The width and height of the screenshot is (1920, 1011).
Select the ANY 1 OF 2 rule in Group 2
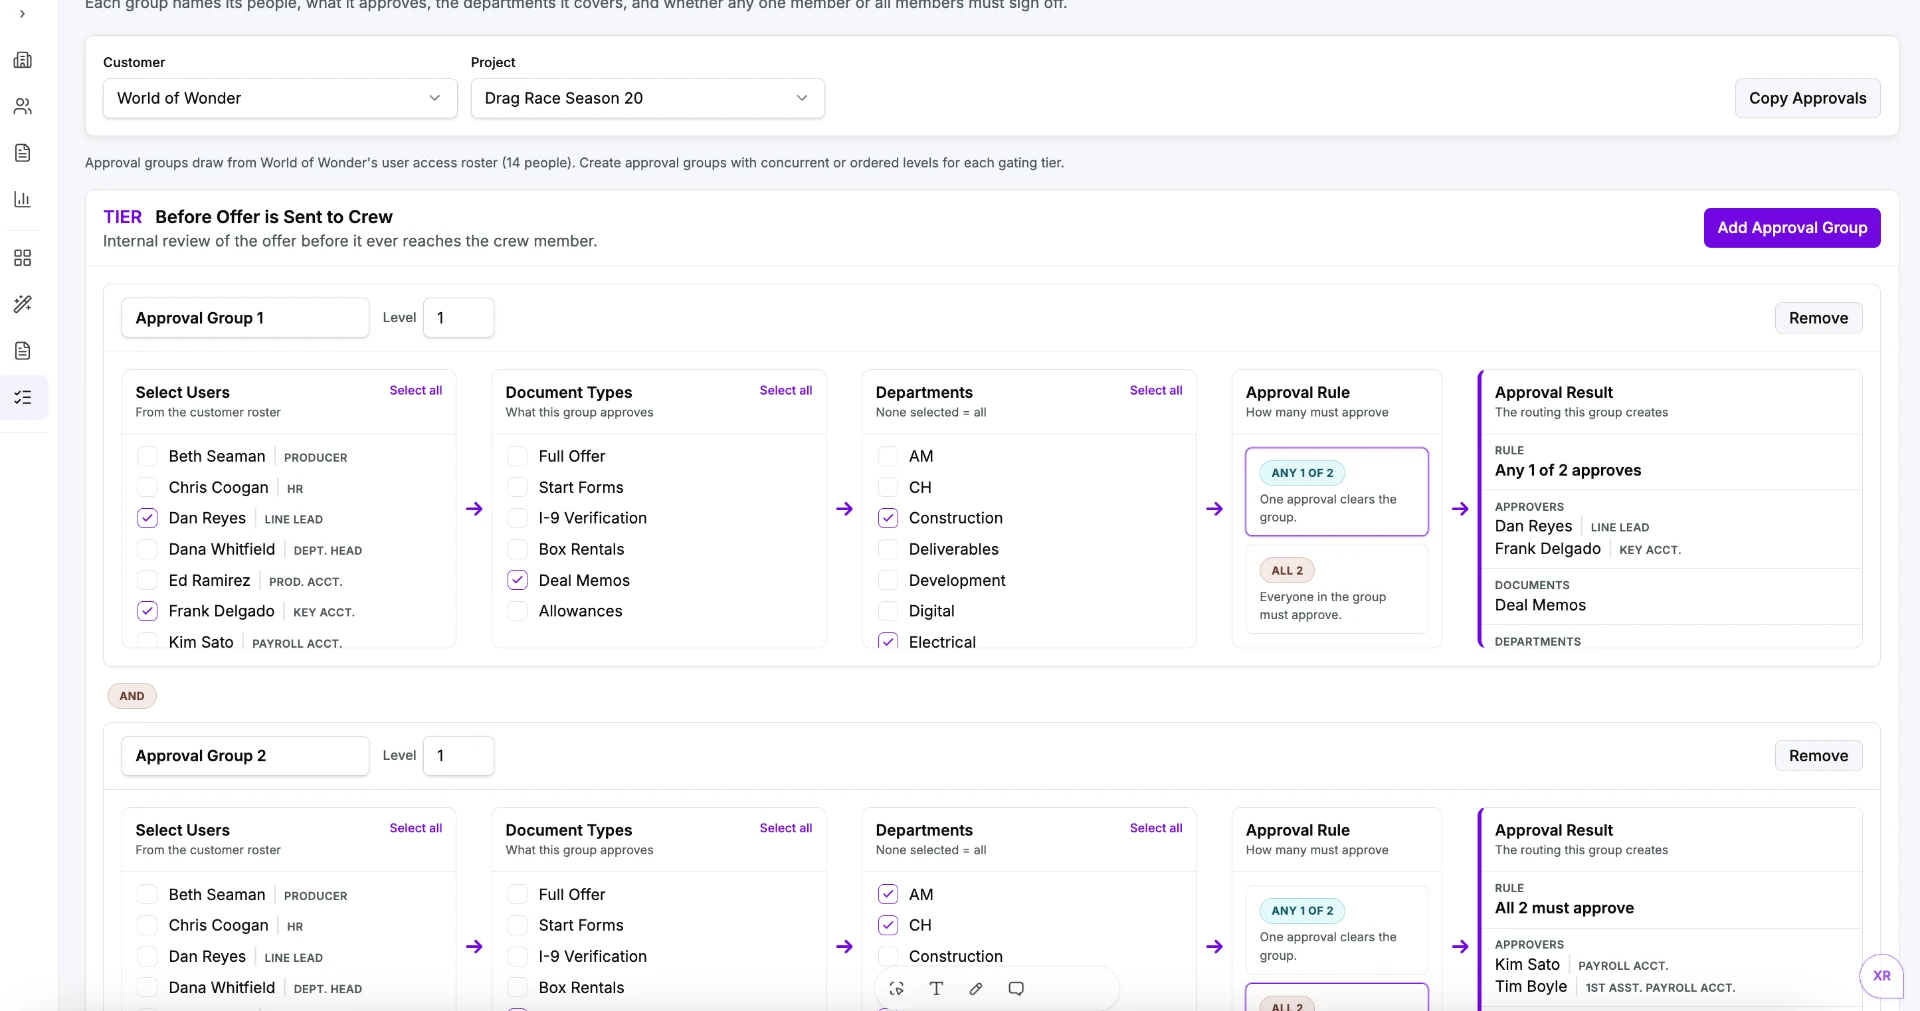coord(1336,930)
